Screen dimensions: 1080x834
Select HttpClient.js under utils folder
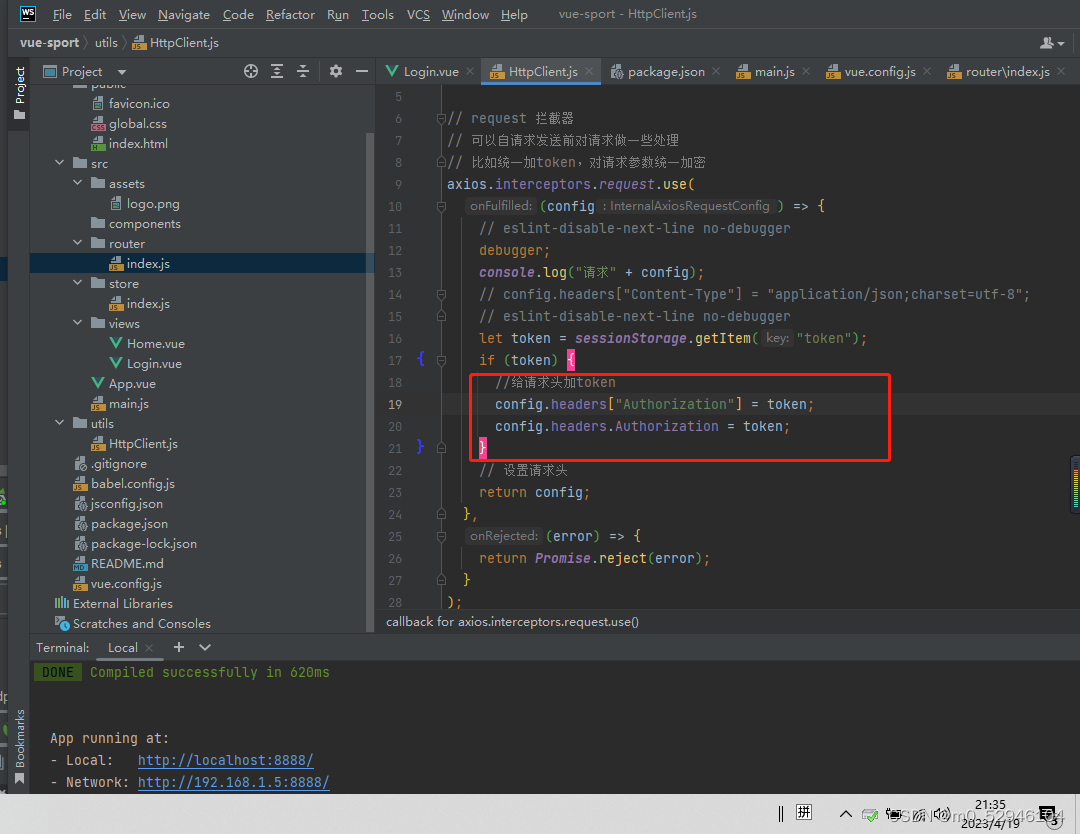point(135,443)
